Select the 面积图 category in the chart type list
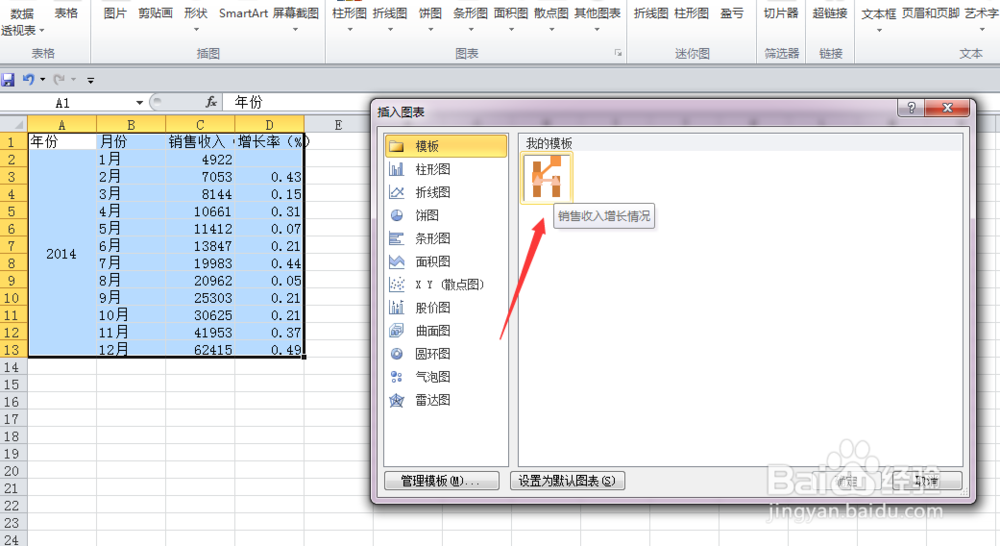 tap(446, 262)
